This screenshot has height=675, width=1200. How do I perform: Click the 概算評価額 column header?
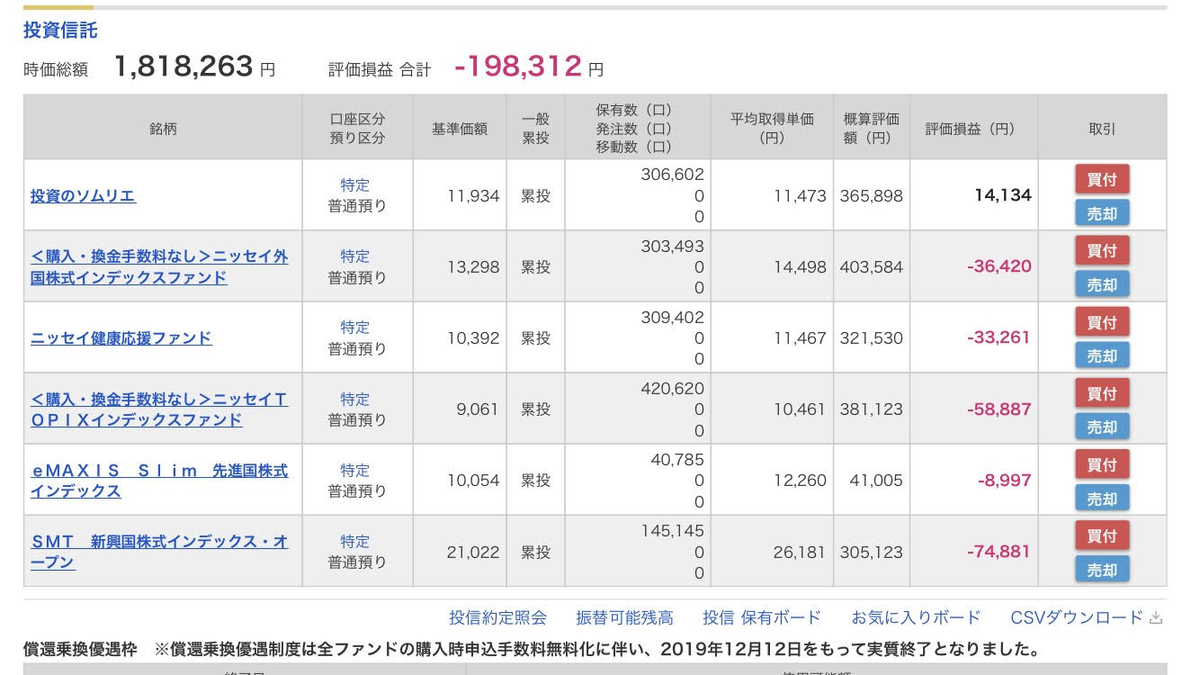871,128
